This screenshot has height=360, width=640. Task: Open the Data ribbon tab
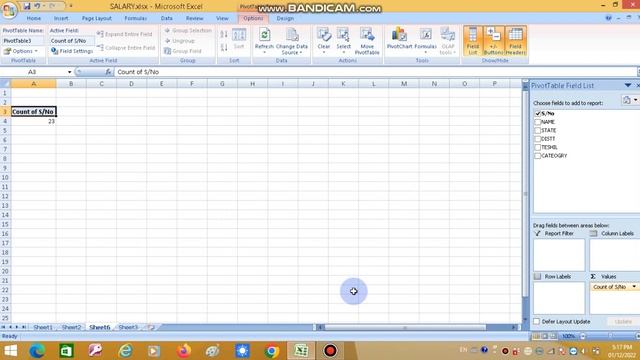(167, 18)
